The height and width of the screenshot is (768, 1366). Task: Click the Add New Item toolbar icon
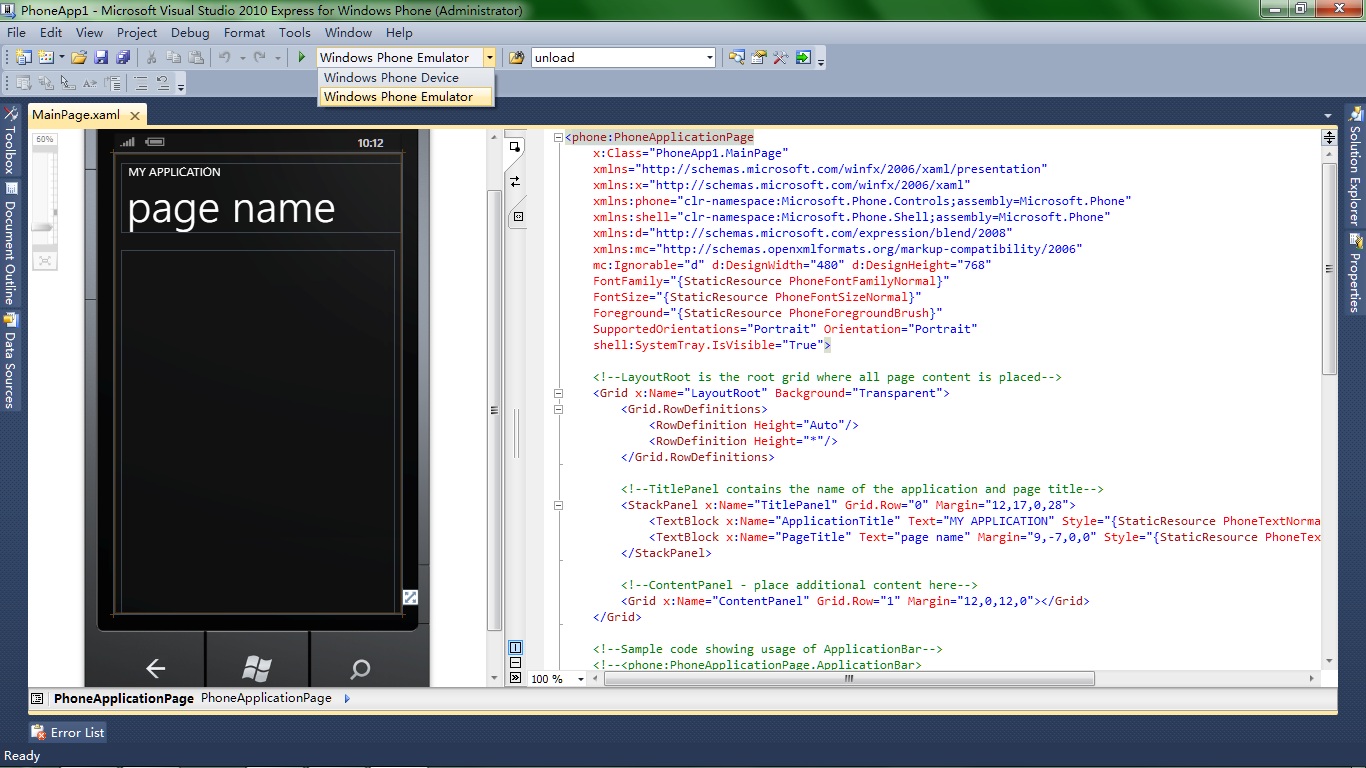click(45, 57)
